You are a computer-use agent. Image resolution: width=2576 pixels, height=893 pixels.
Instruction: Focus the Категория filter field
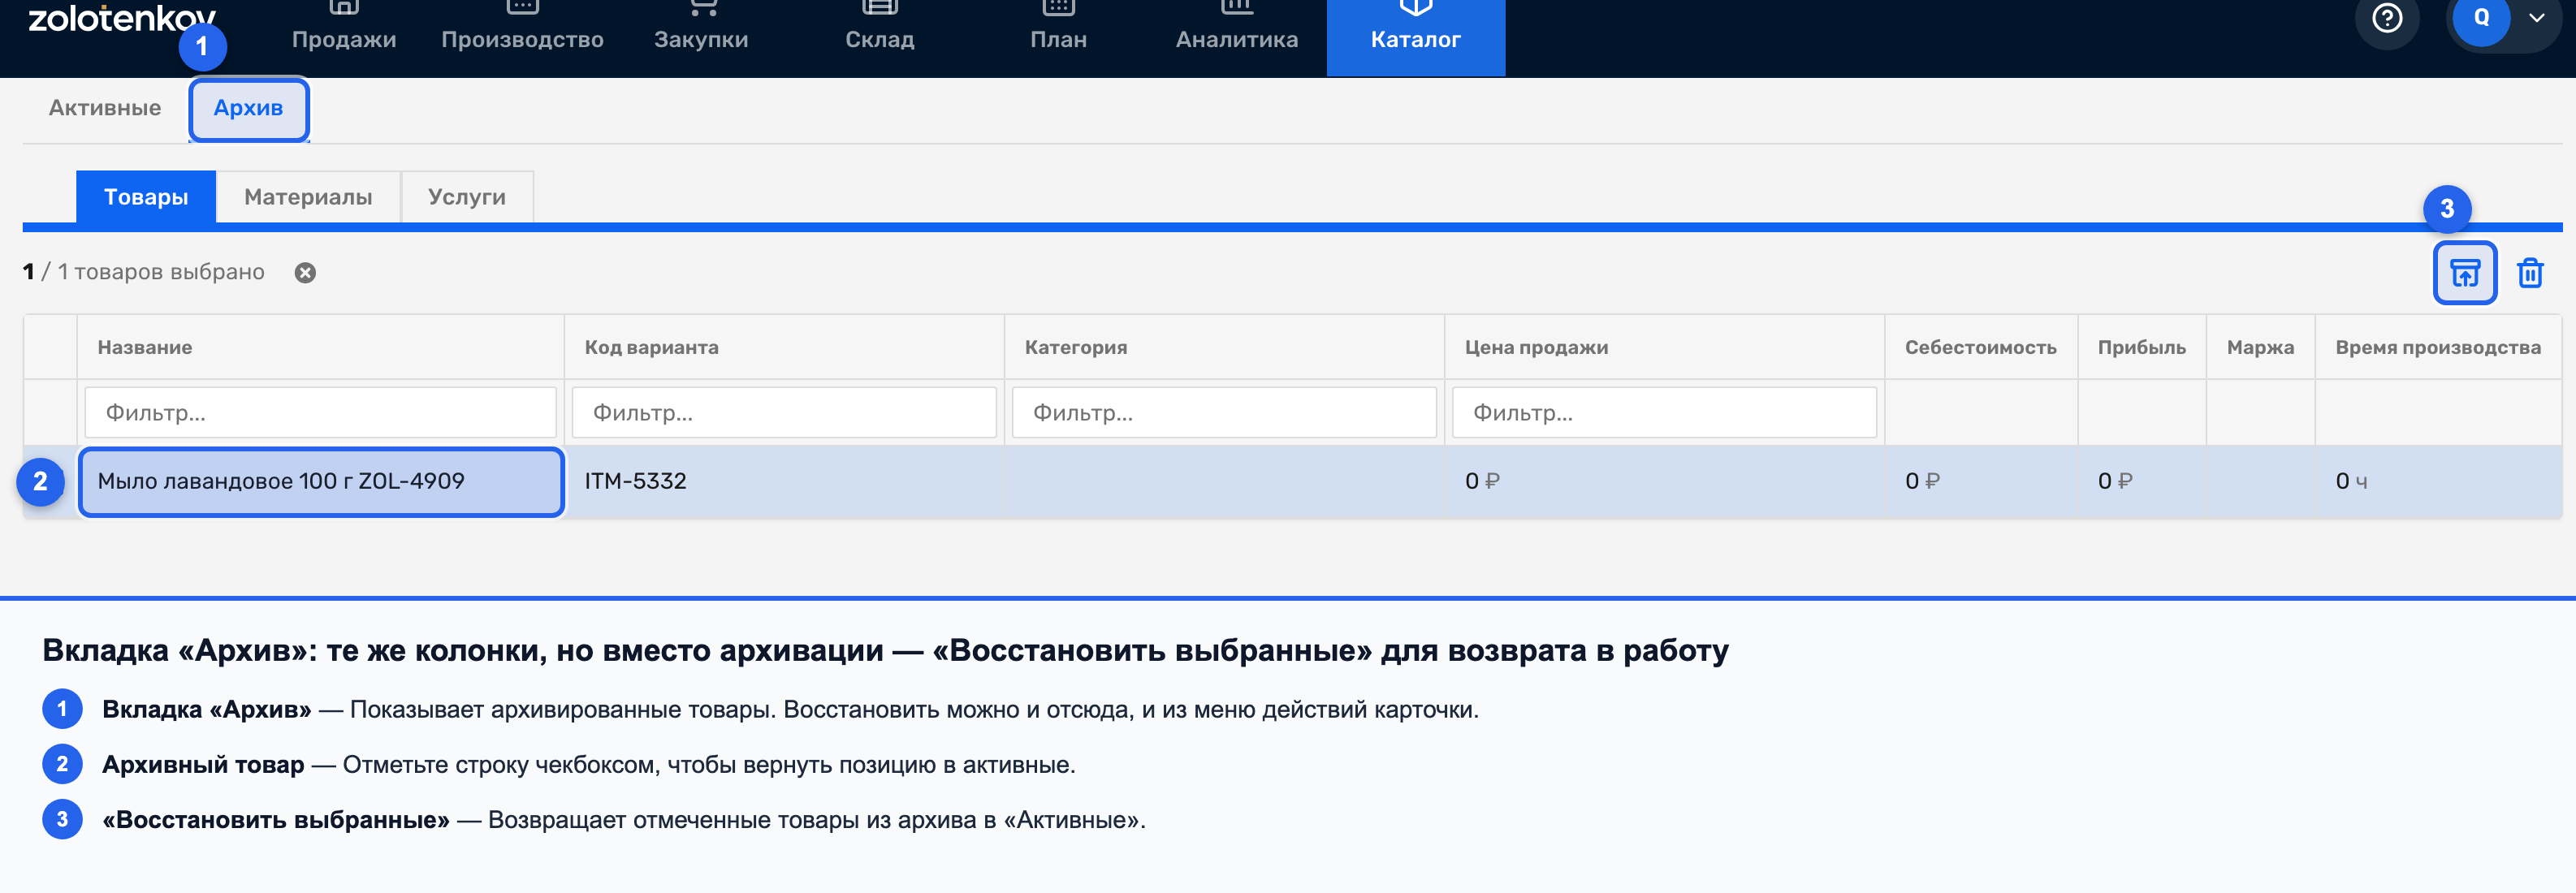click(x=1224, y=412)
